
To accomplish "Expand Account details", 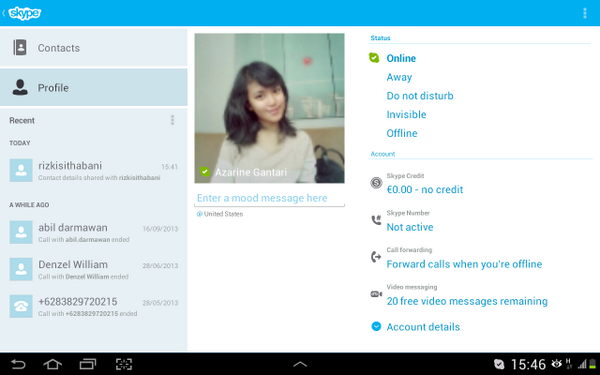I will (x=423, y=327).
